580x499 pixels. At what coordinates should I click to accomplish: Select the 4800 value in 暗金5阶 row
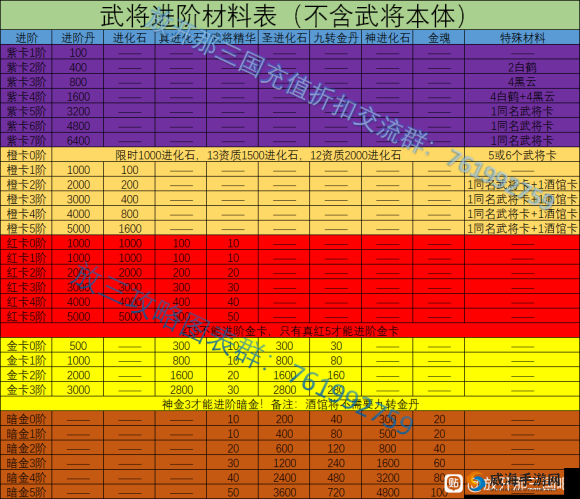point(388,492)
